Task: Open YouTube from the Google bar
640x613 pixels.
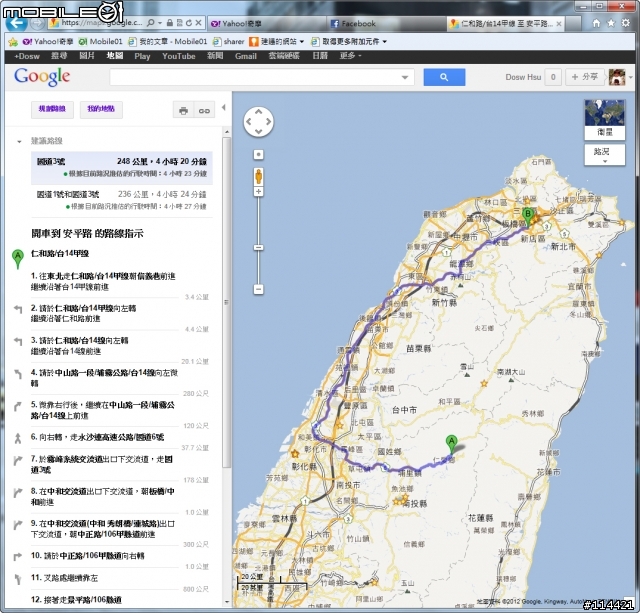Action: 178,56
